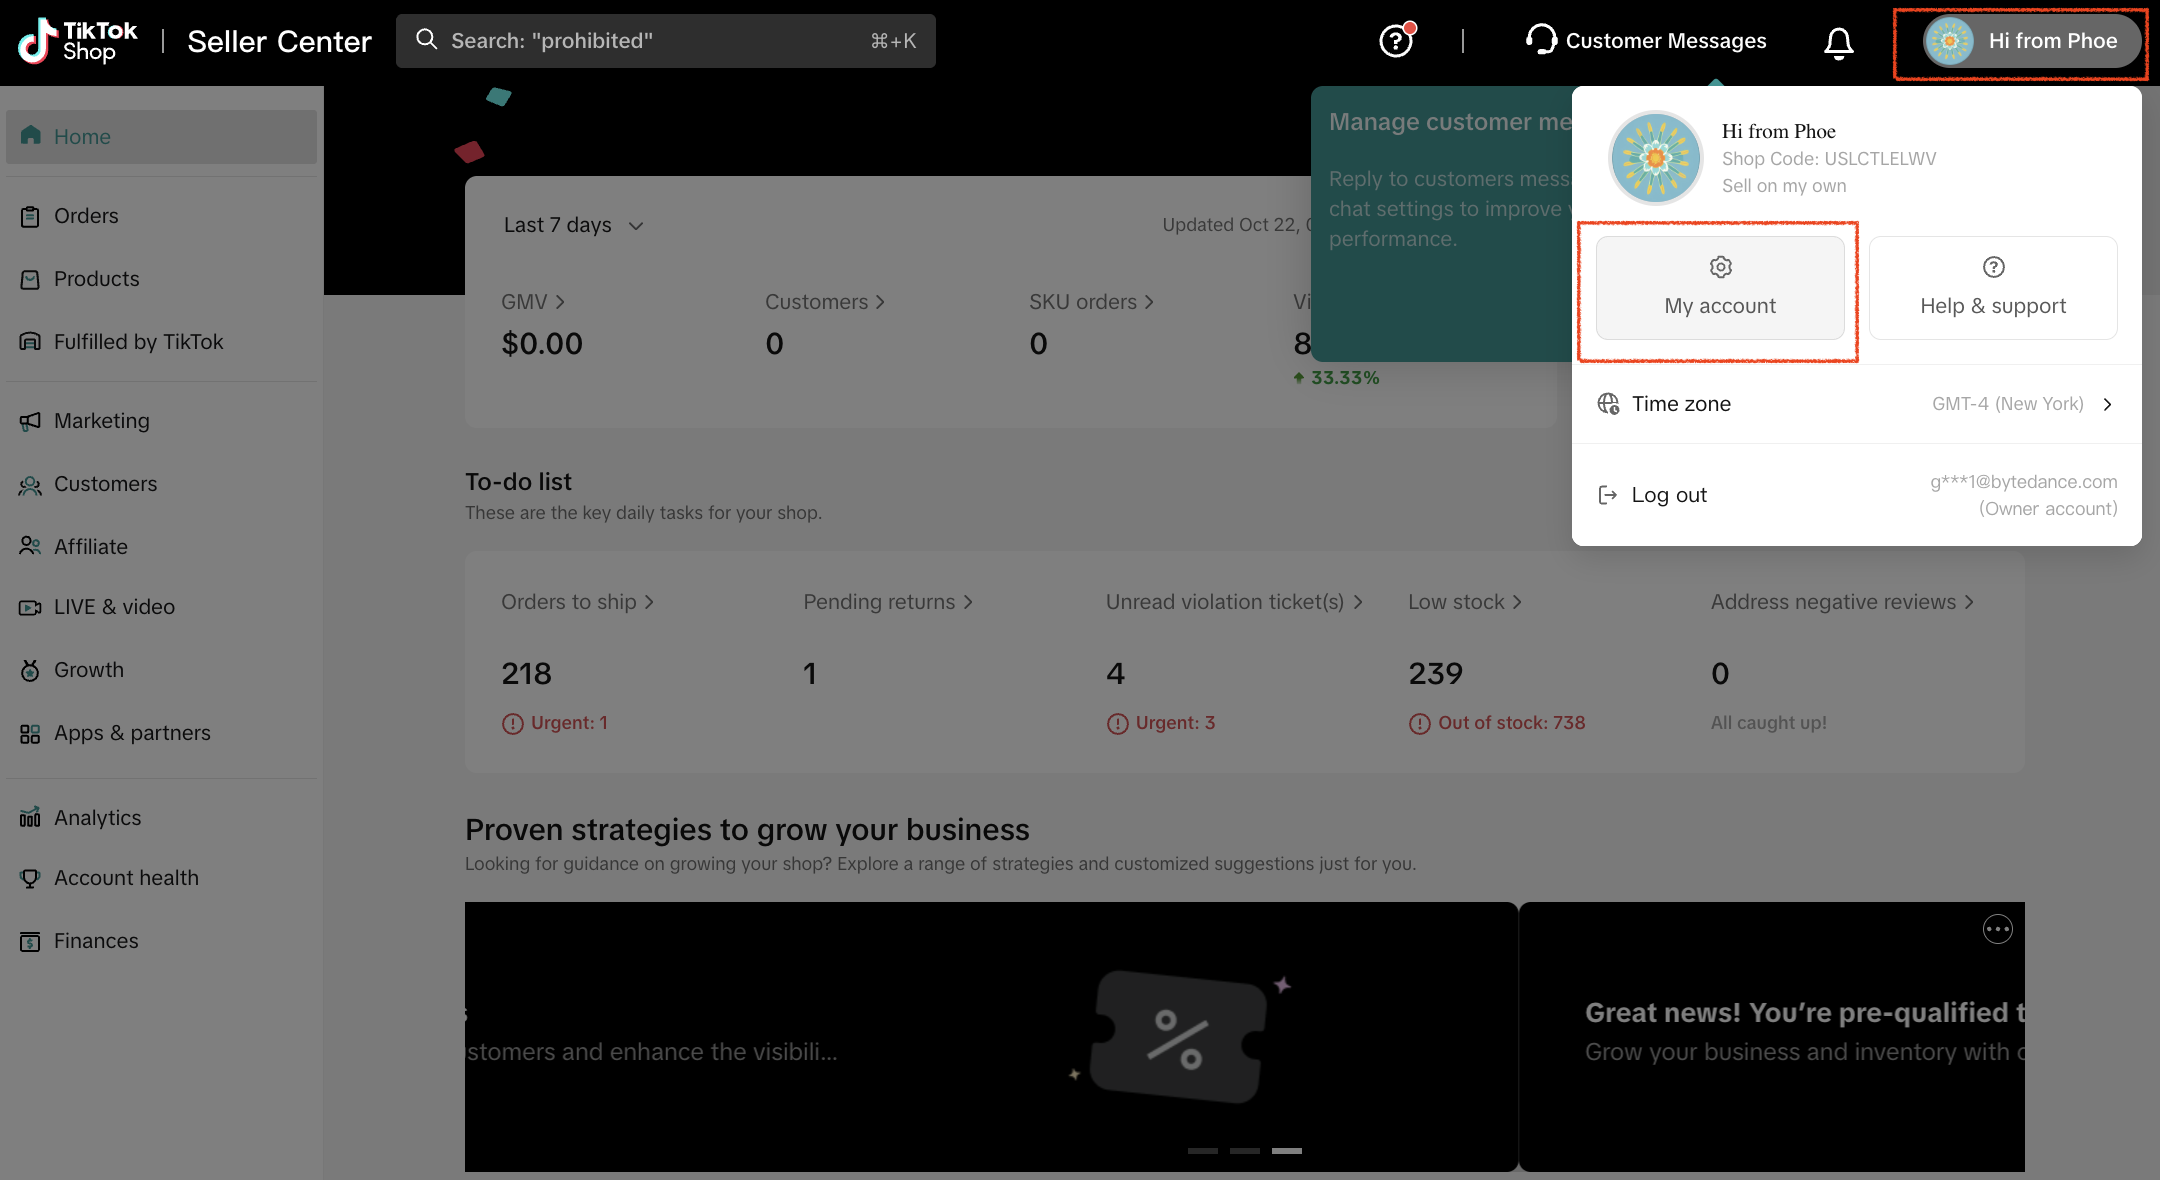The height and width of the screenshot is (1180, 2160).
Task: Open the help question mark icon
Action: click(x=1396, y=41)
